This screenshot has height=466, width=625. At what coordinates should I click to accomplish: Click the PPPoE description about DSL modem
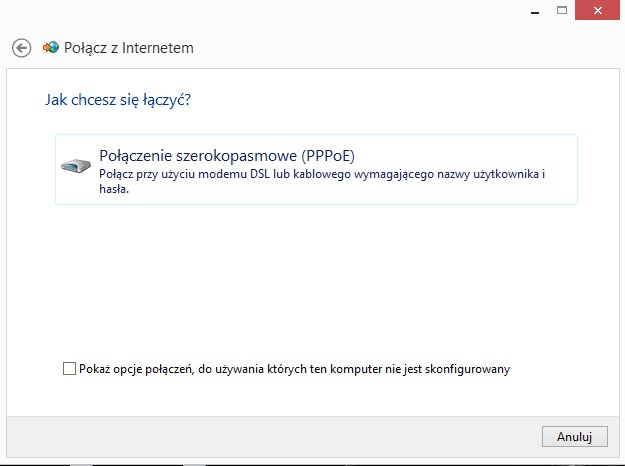[320, 175]
